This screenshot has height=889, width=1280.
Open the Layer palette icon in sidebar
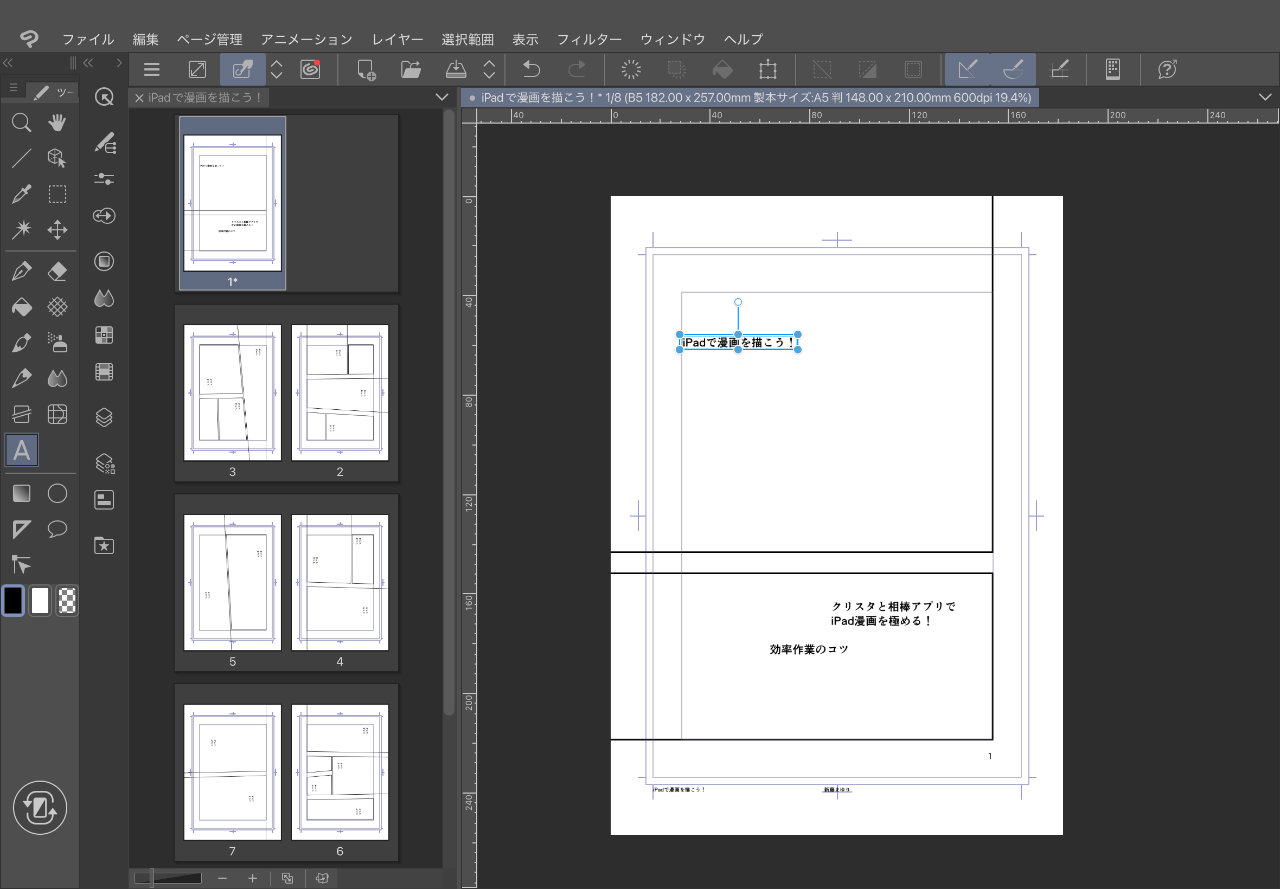click(104, 417)
